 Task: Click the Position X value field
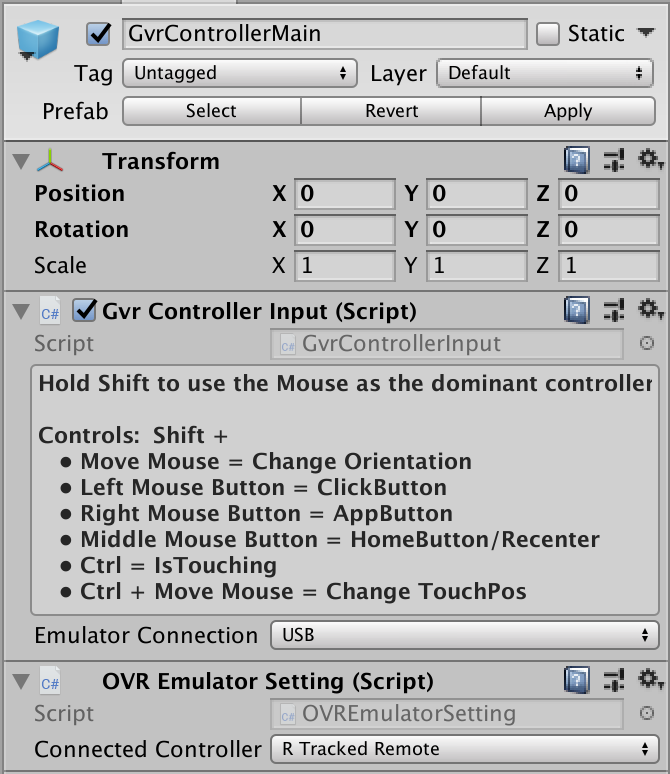coord(343,193)
